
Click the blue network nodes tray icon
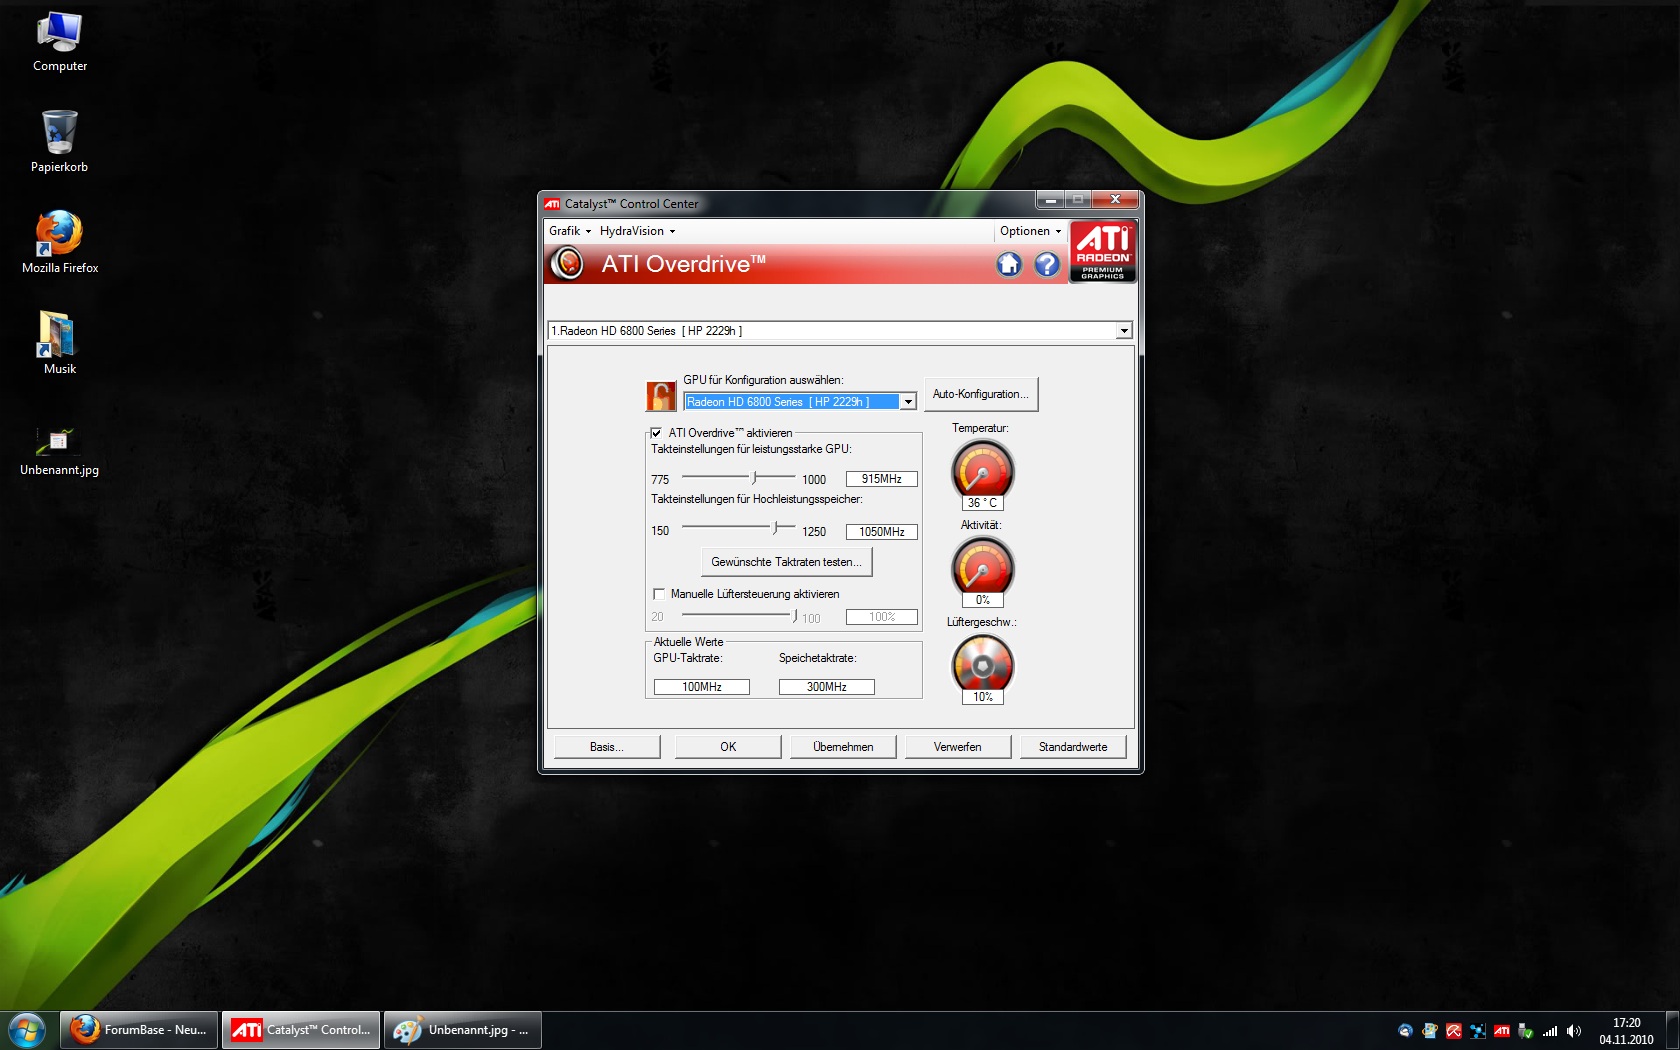1478,1031
